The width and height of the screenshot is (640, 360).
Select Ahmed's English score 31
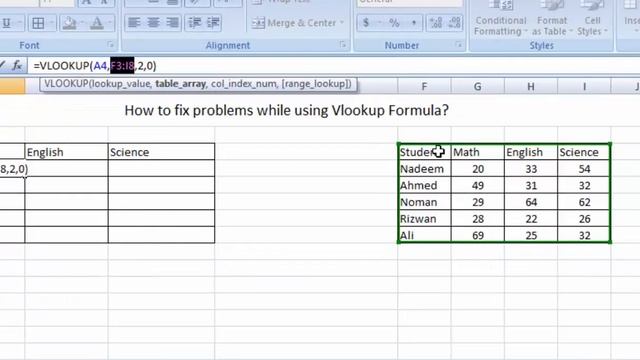pyautogui.click(x=531, y=185)
